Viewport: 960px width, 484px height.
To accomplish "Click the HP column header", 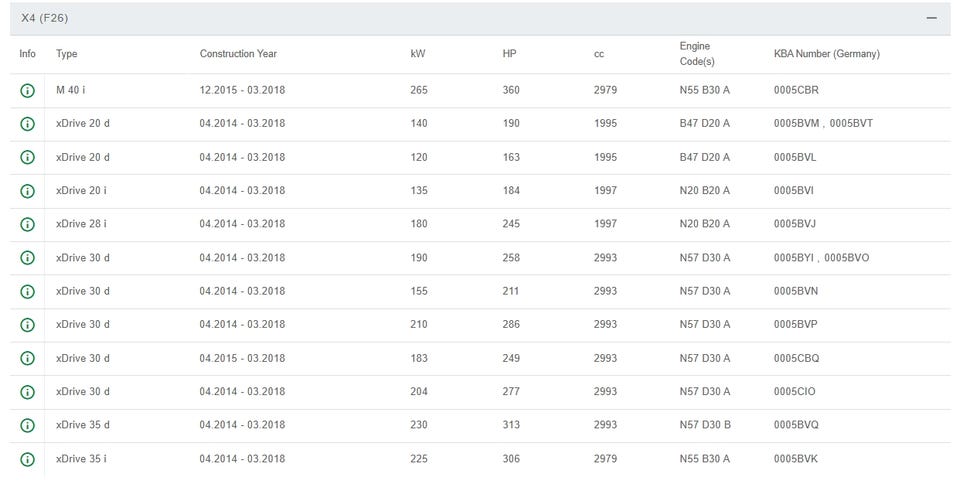I will (509, 54).
